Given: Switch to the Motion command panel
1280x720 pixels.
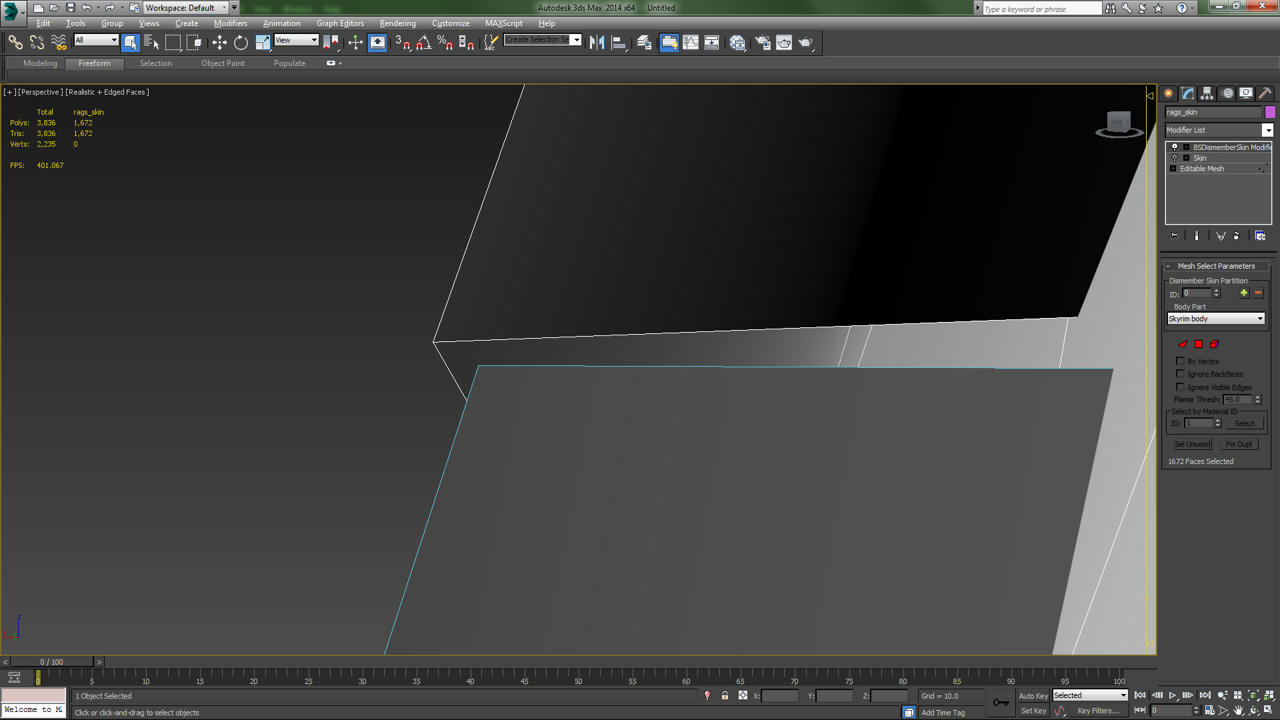Looking at the screenshot, I should tap(1227, 93).
